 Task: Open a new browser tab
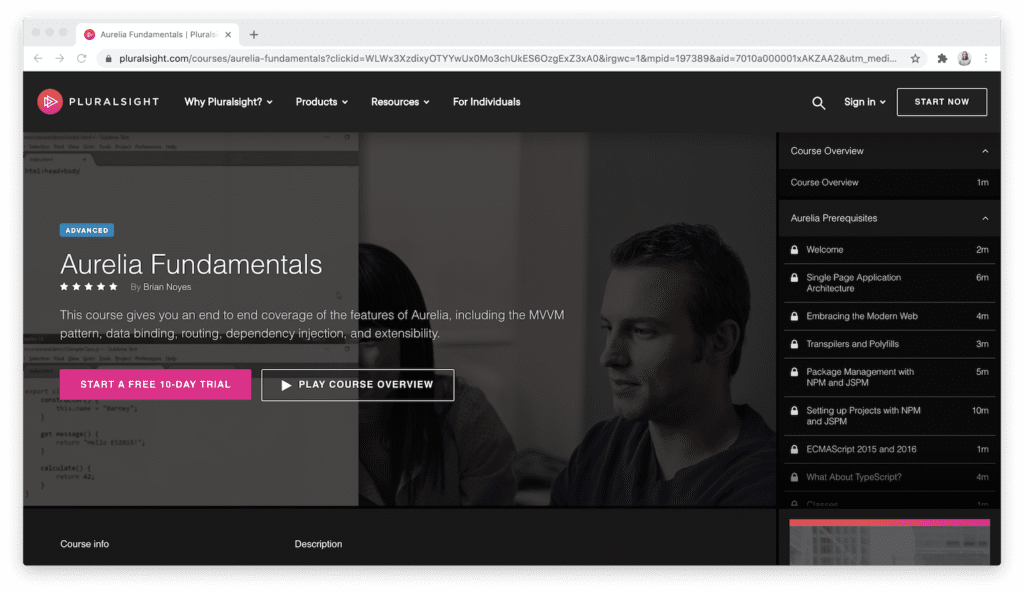pyautogui.click(x=254, y=35)
